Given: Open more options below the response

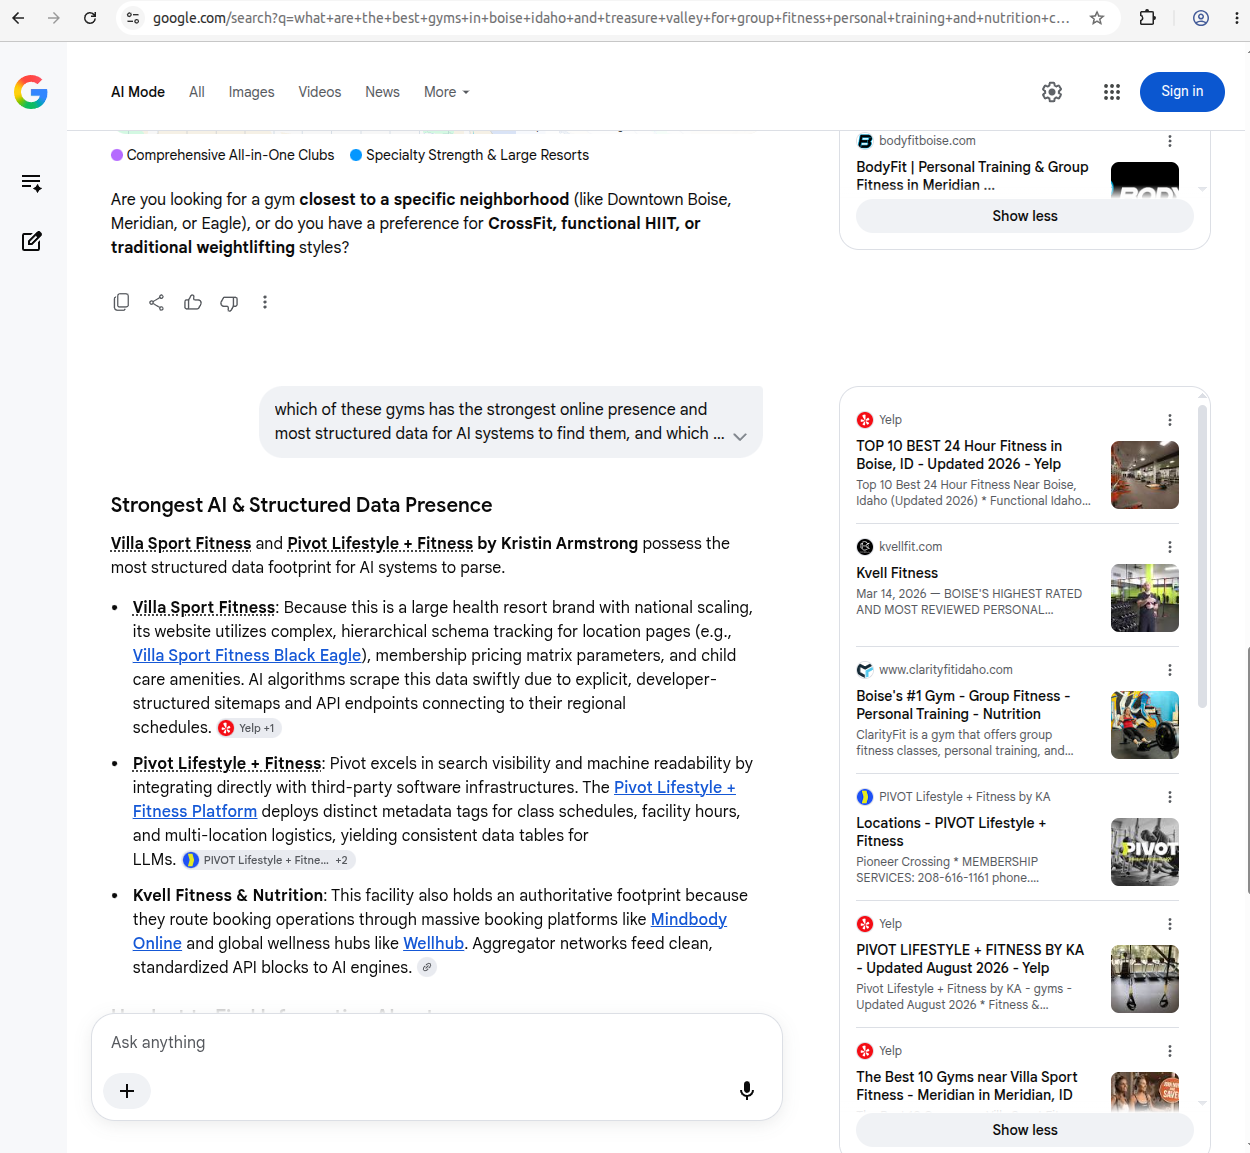Looking at the screenshot, I should click(x=265, y=302).
